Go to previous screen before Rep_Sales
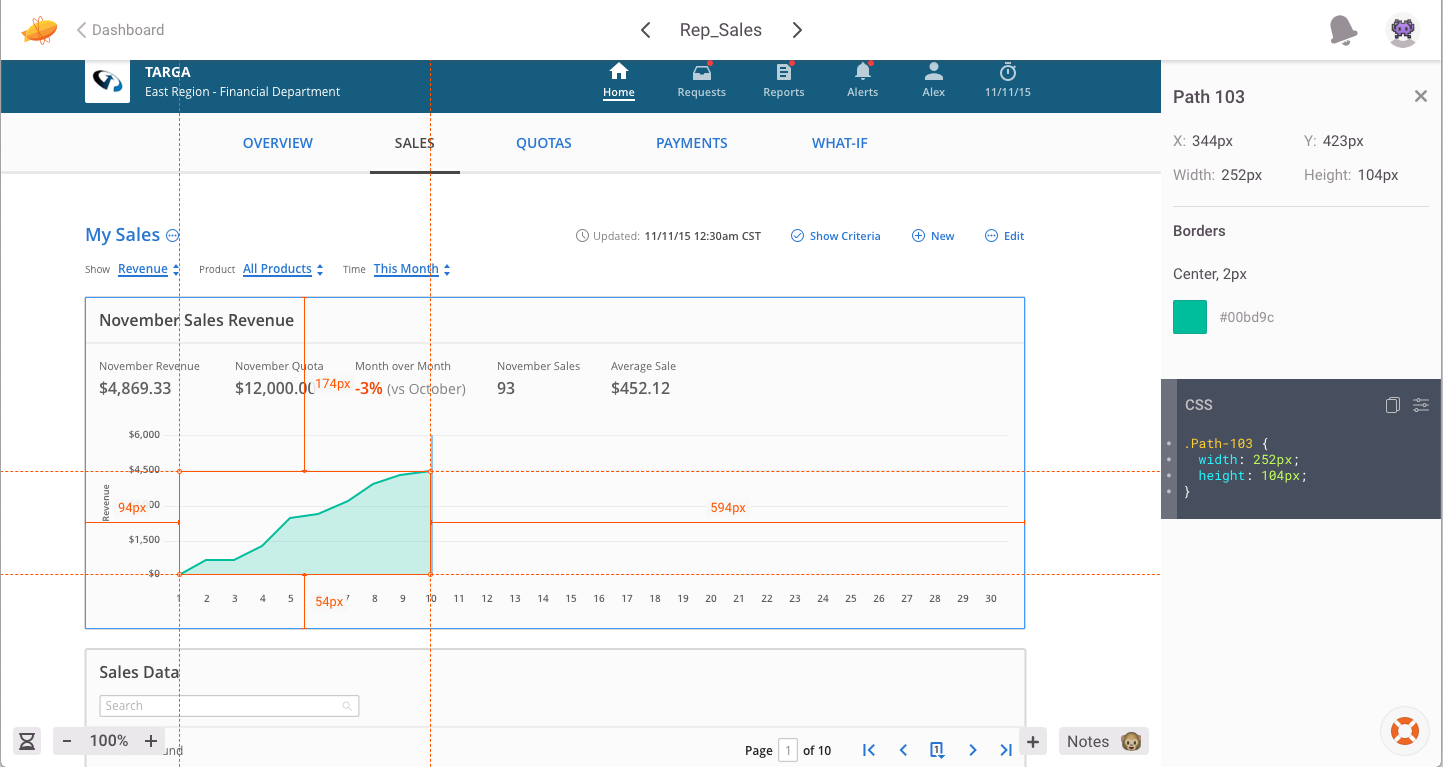Image resolution: width=1443 pixels, height=767 pixels. [x=646, y=30]
